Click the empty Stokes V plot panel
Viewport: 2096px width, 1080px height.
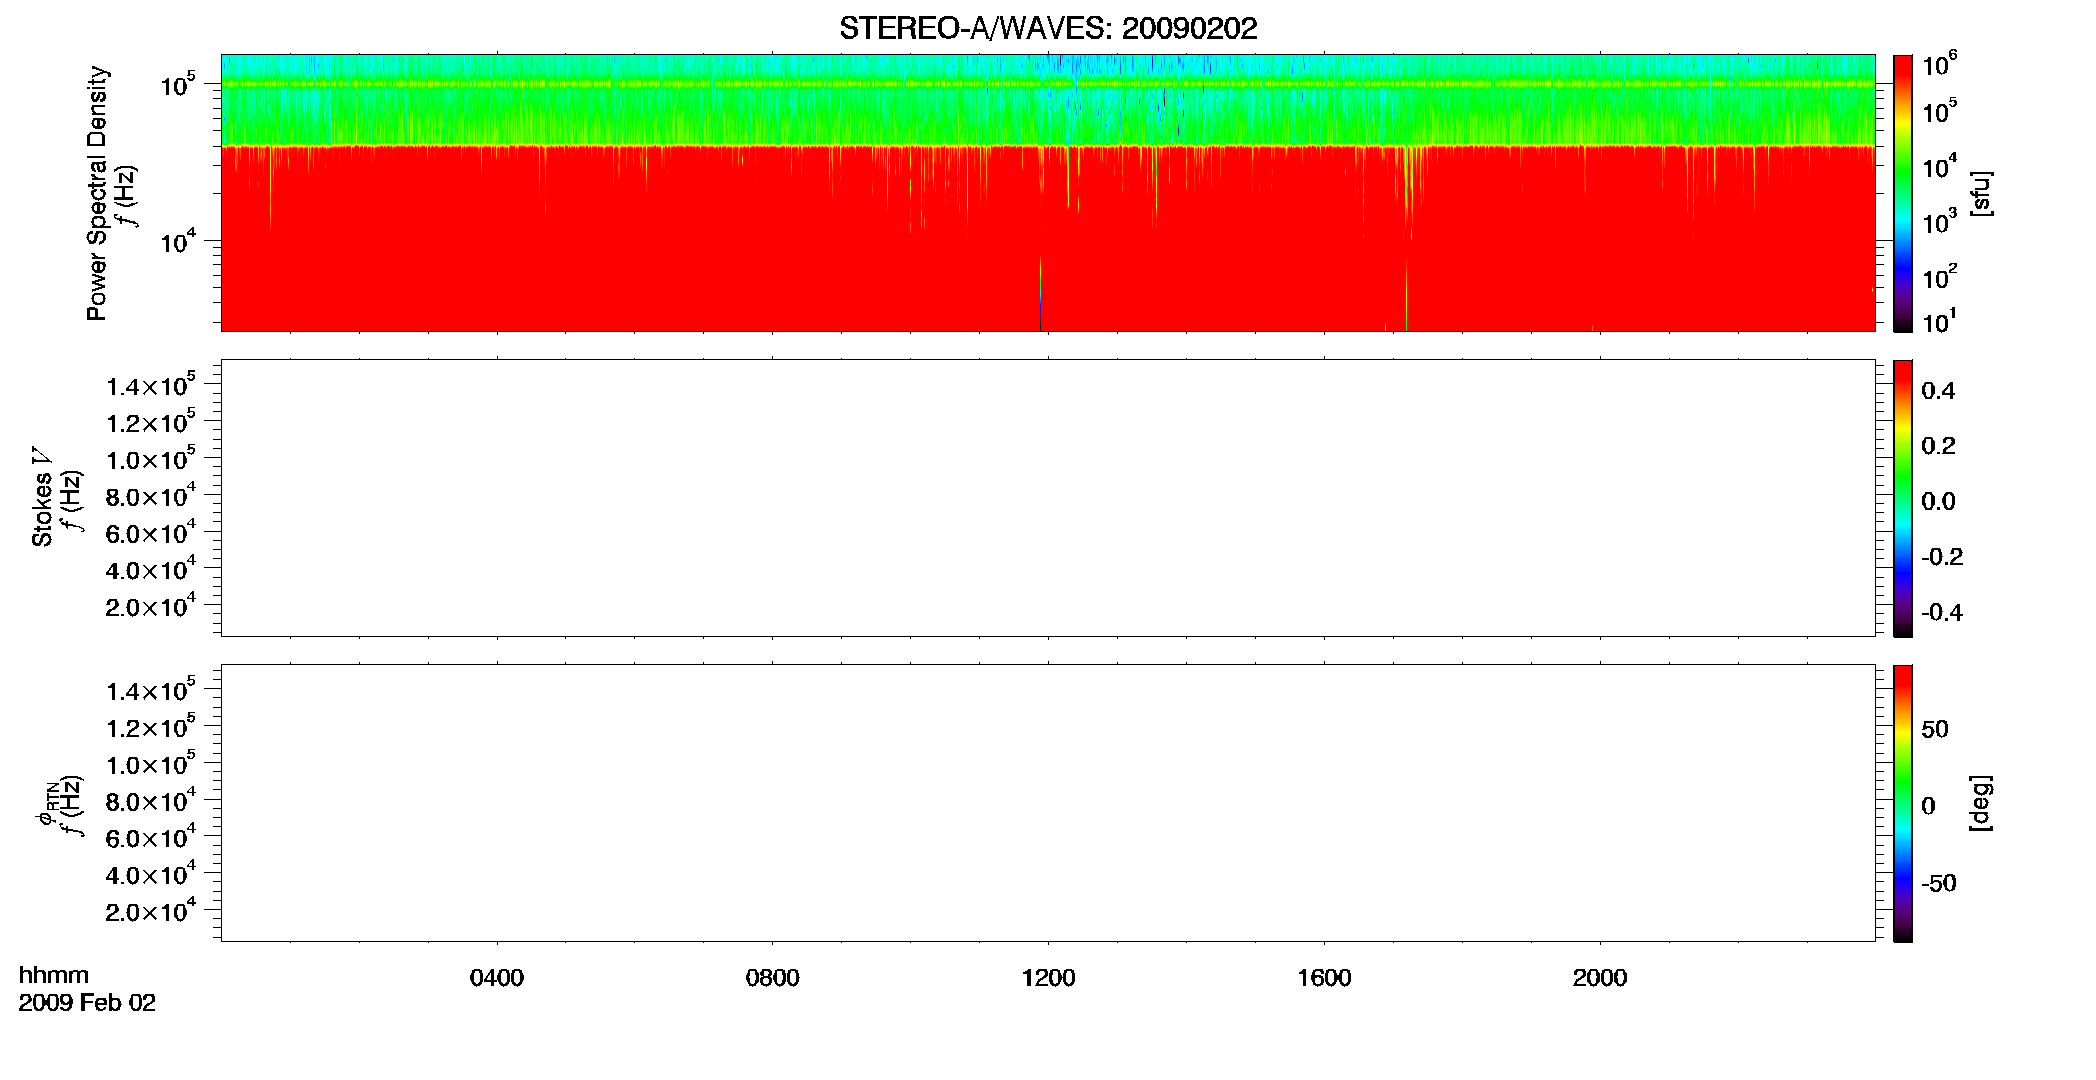[1048, 498]
